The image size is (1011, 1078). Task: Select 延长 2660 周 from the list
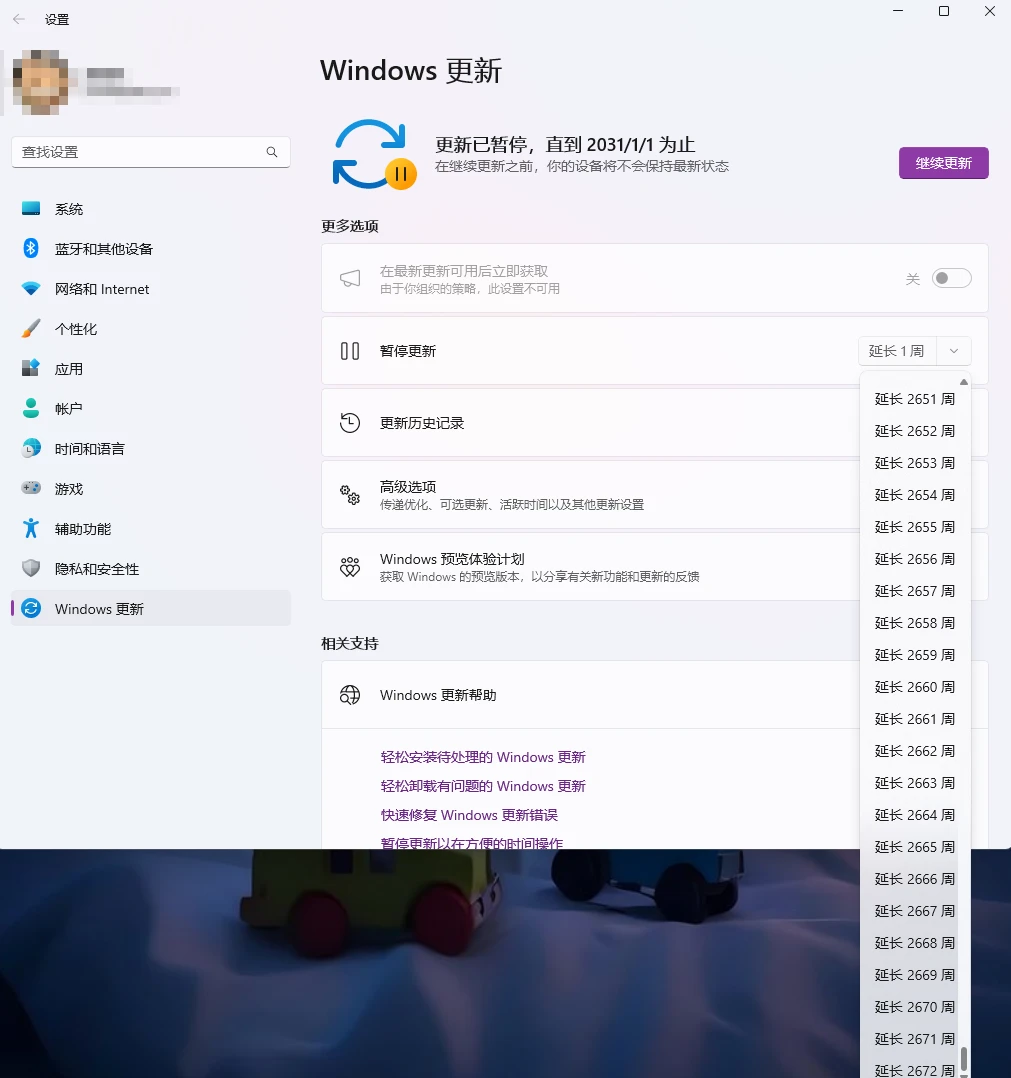914,687
